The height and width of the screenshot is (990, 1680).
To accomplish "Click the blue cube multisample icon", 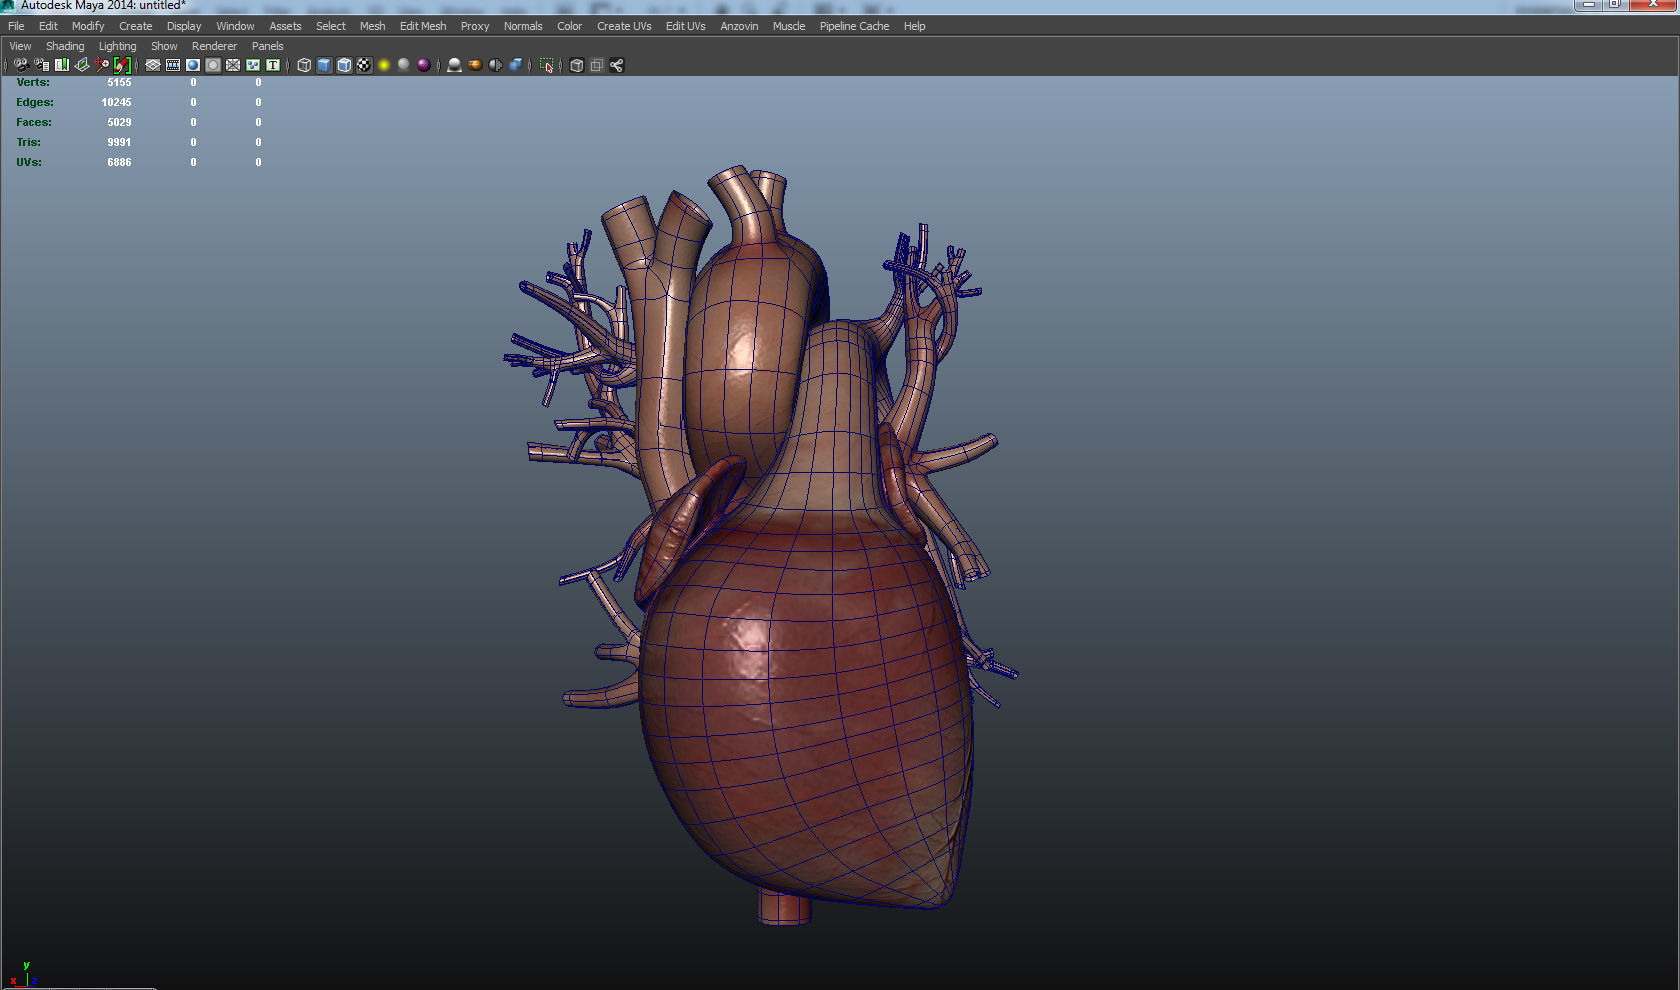I will (516, 65).
